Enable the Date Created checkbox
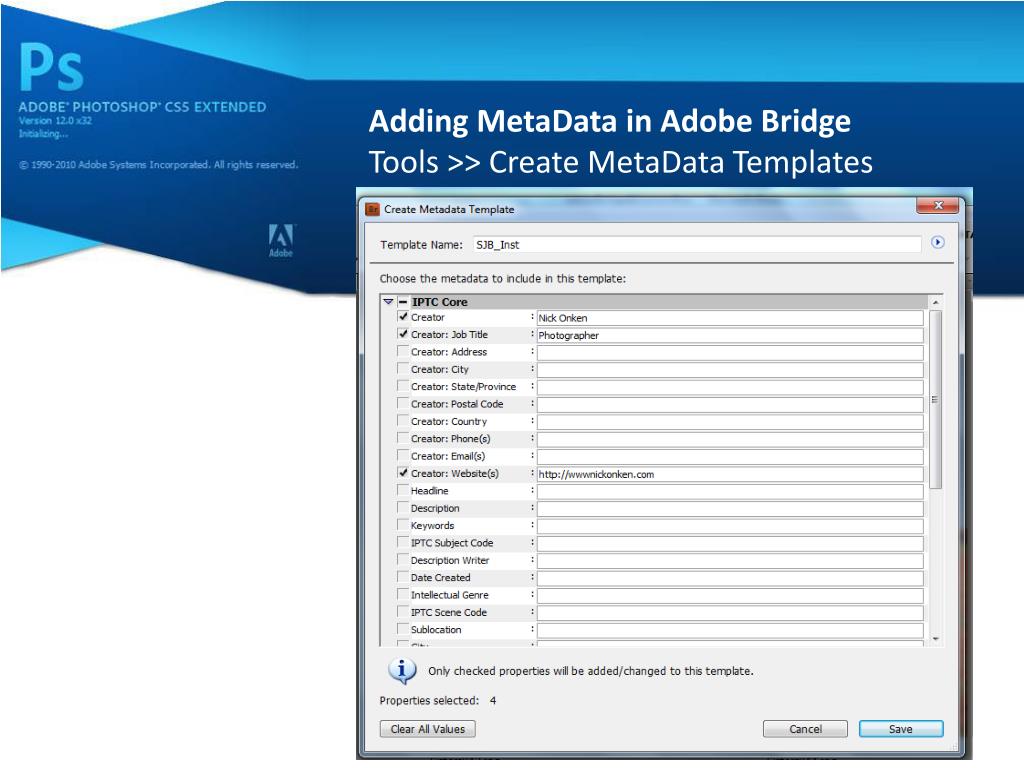The height and width of the screenshot is (768, 1024). click(403, 577)
